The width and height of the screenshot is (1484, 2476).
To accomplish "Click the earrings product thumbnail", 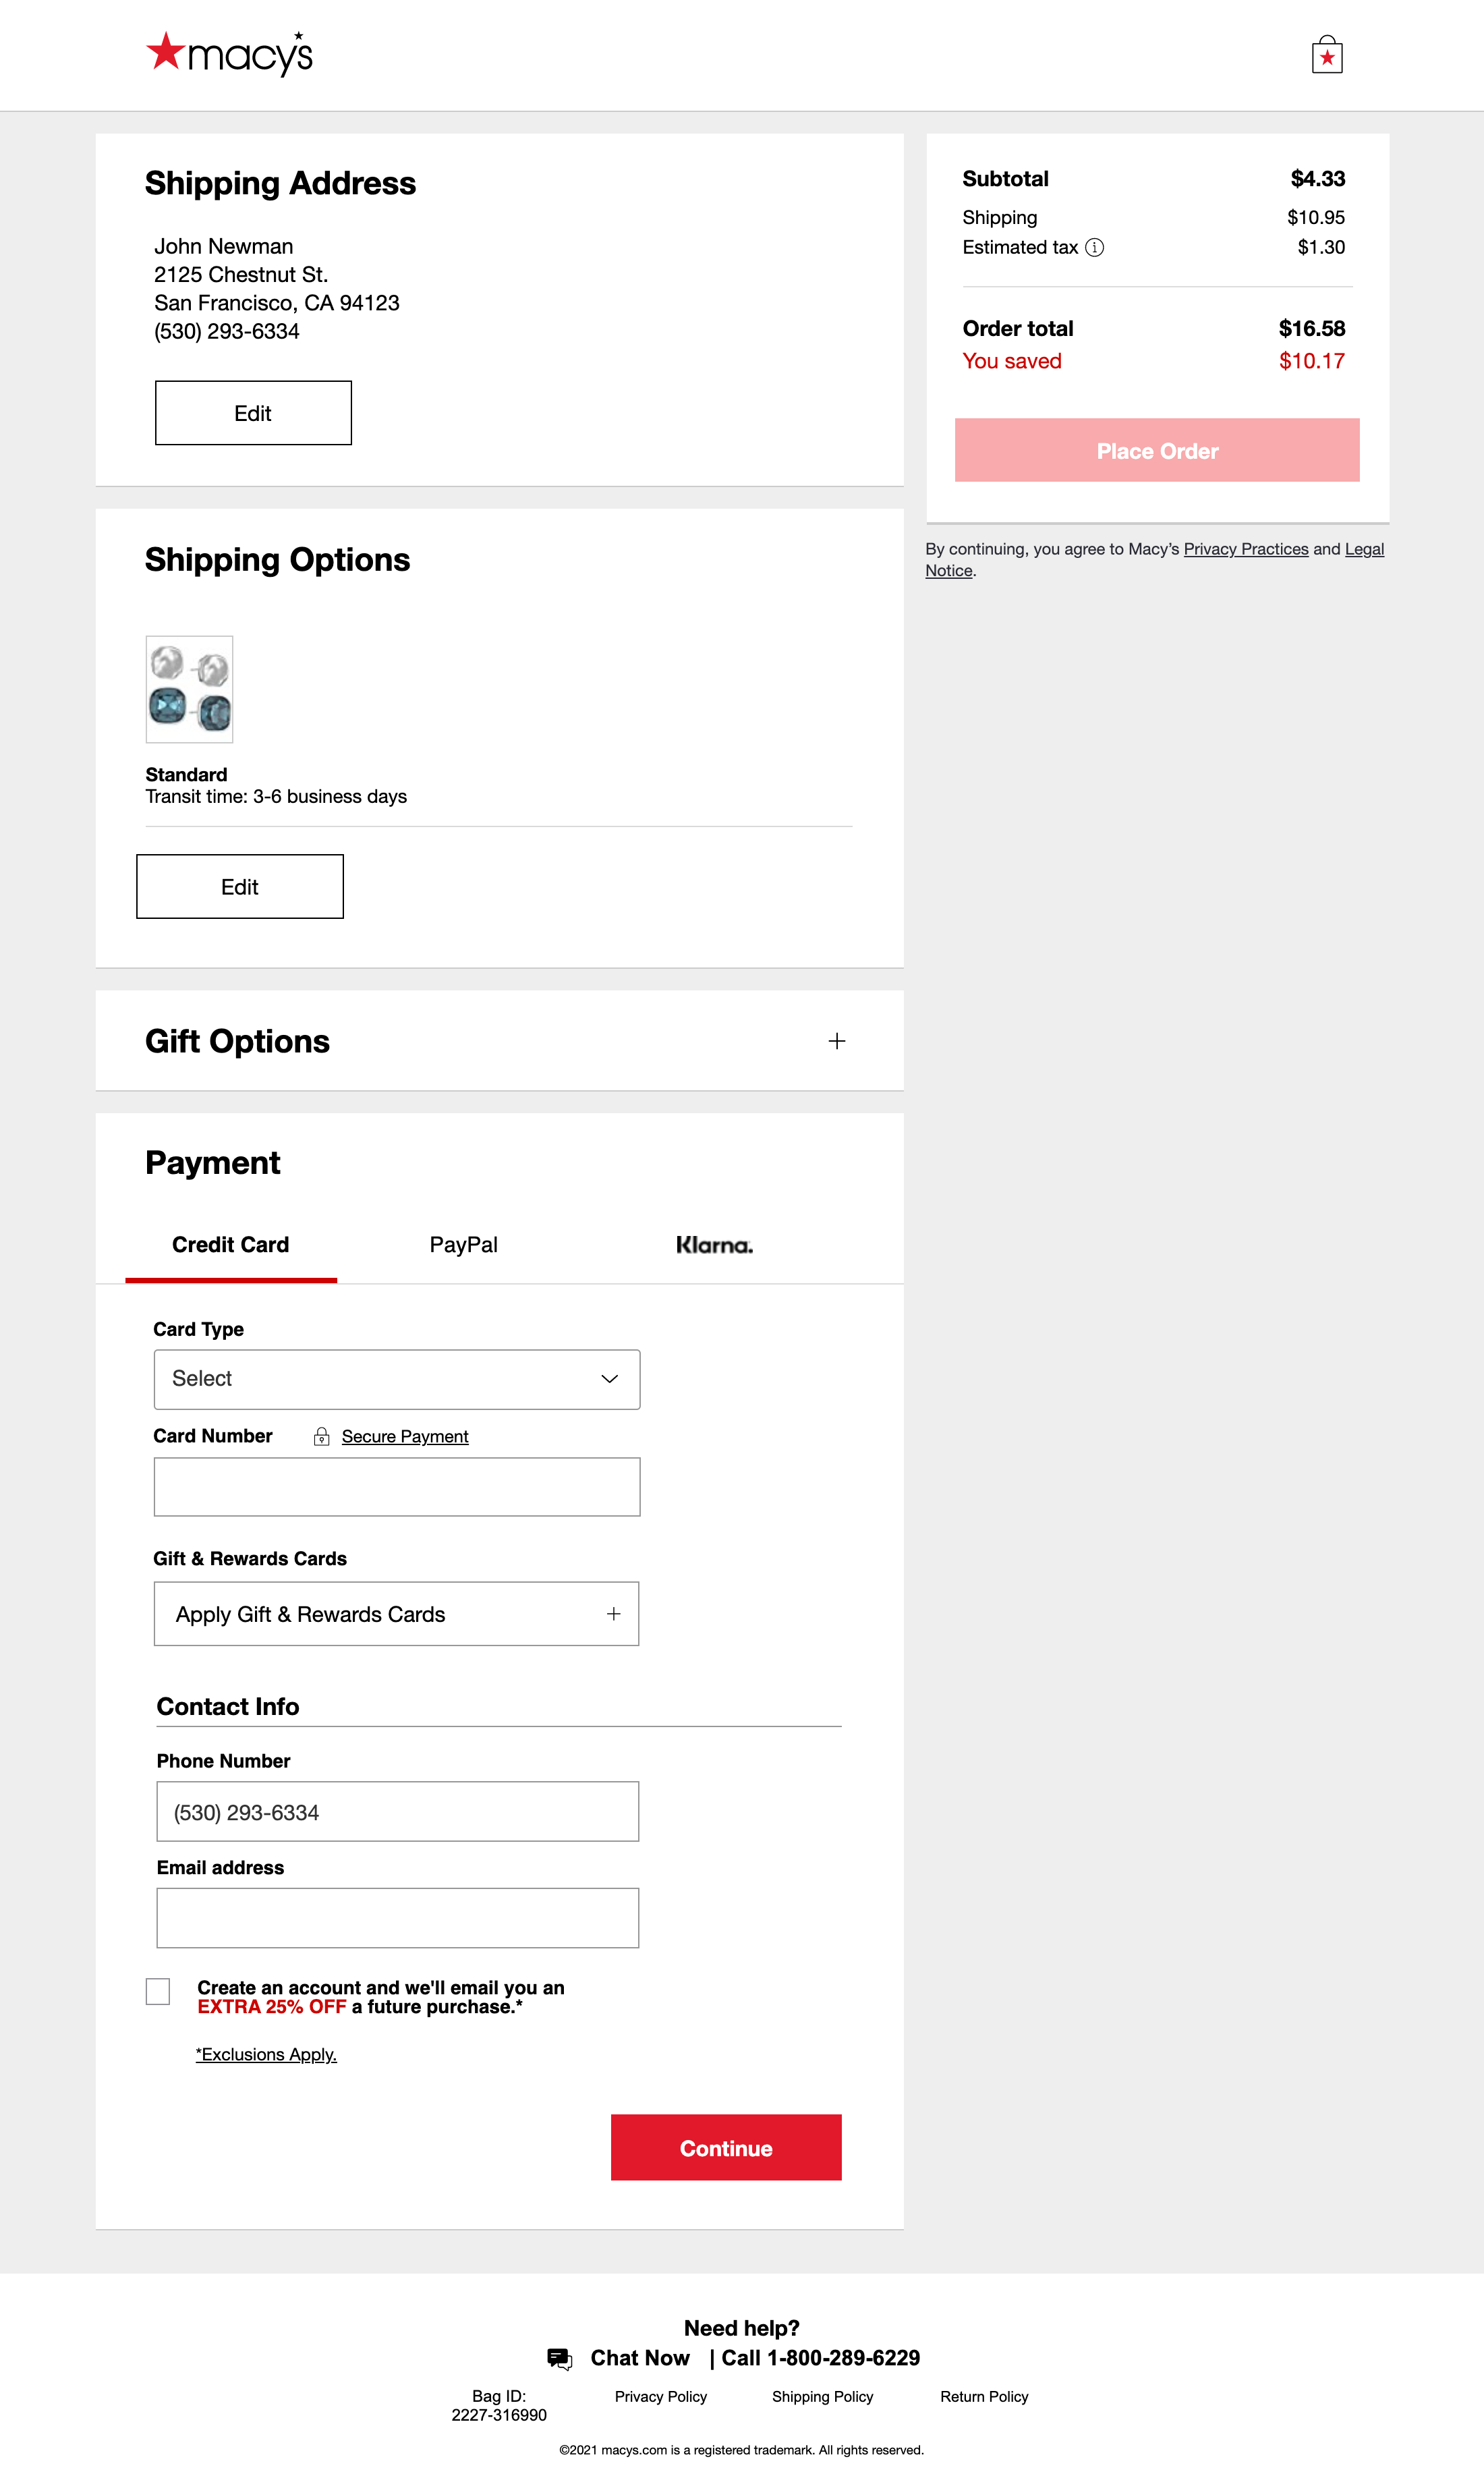I will click(x=189, y=688).
